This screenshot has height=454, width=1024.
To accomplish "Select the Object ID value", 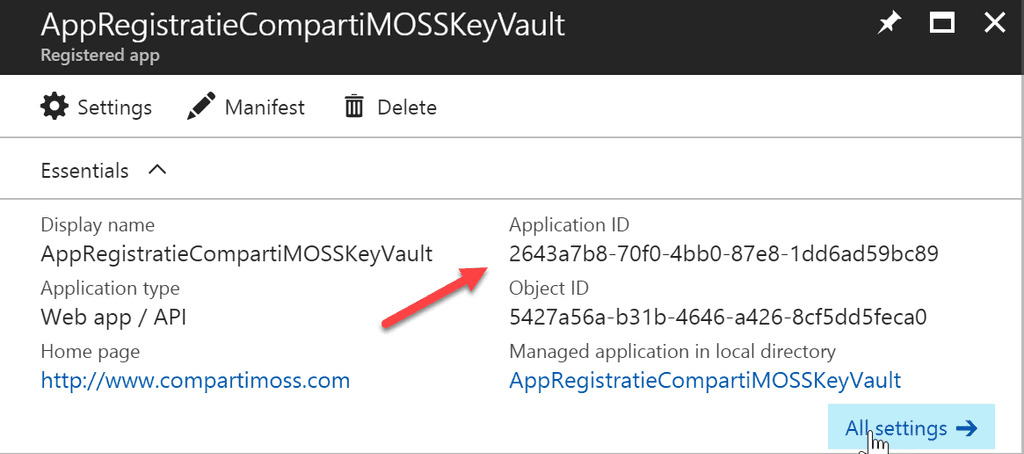I will click(718, 318).
